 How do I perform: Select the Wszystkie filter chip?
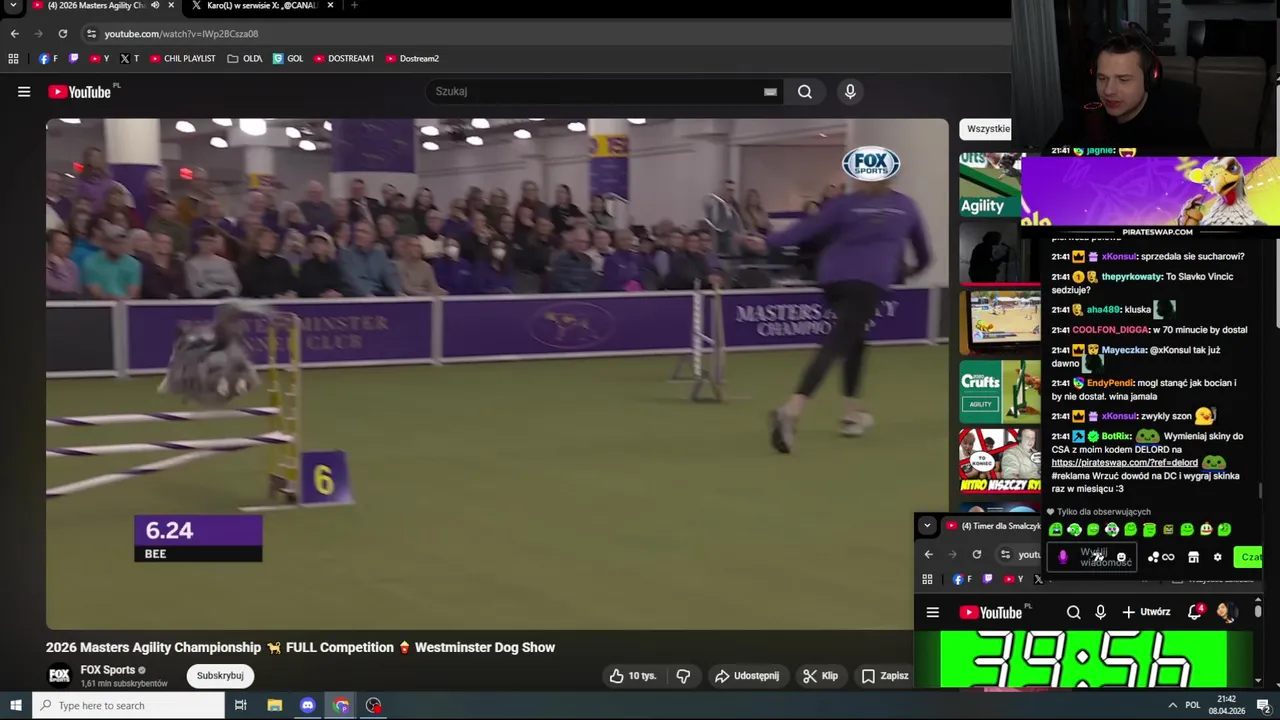pos(988,129)
